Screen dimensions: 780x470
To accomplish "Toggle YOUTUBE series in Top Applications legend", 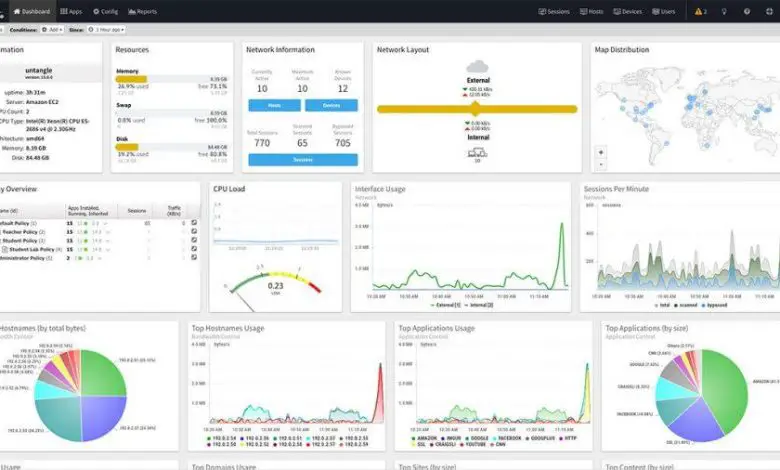I will pos(473,444).
